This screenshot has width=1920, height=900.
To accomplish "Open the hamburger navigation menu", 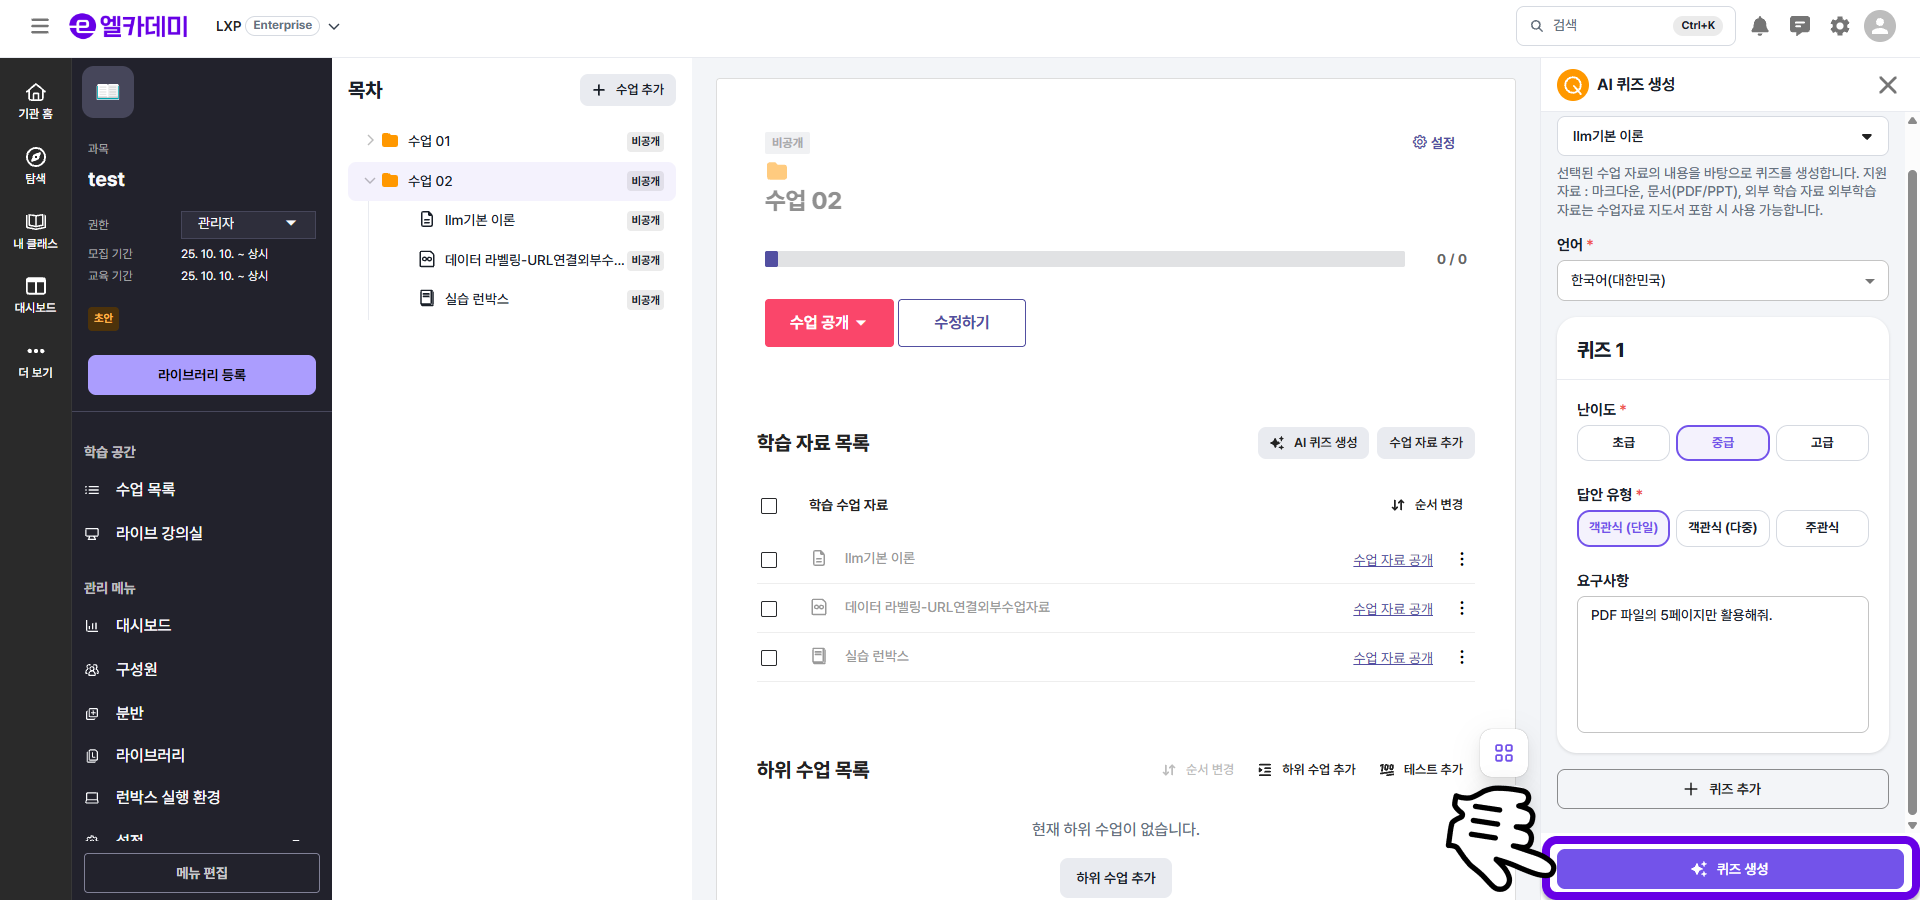I will 40,26.
